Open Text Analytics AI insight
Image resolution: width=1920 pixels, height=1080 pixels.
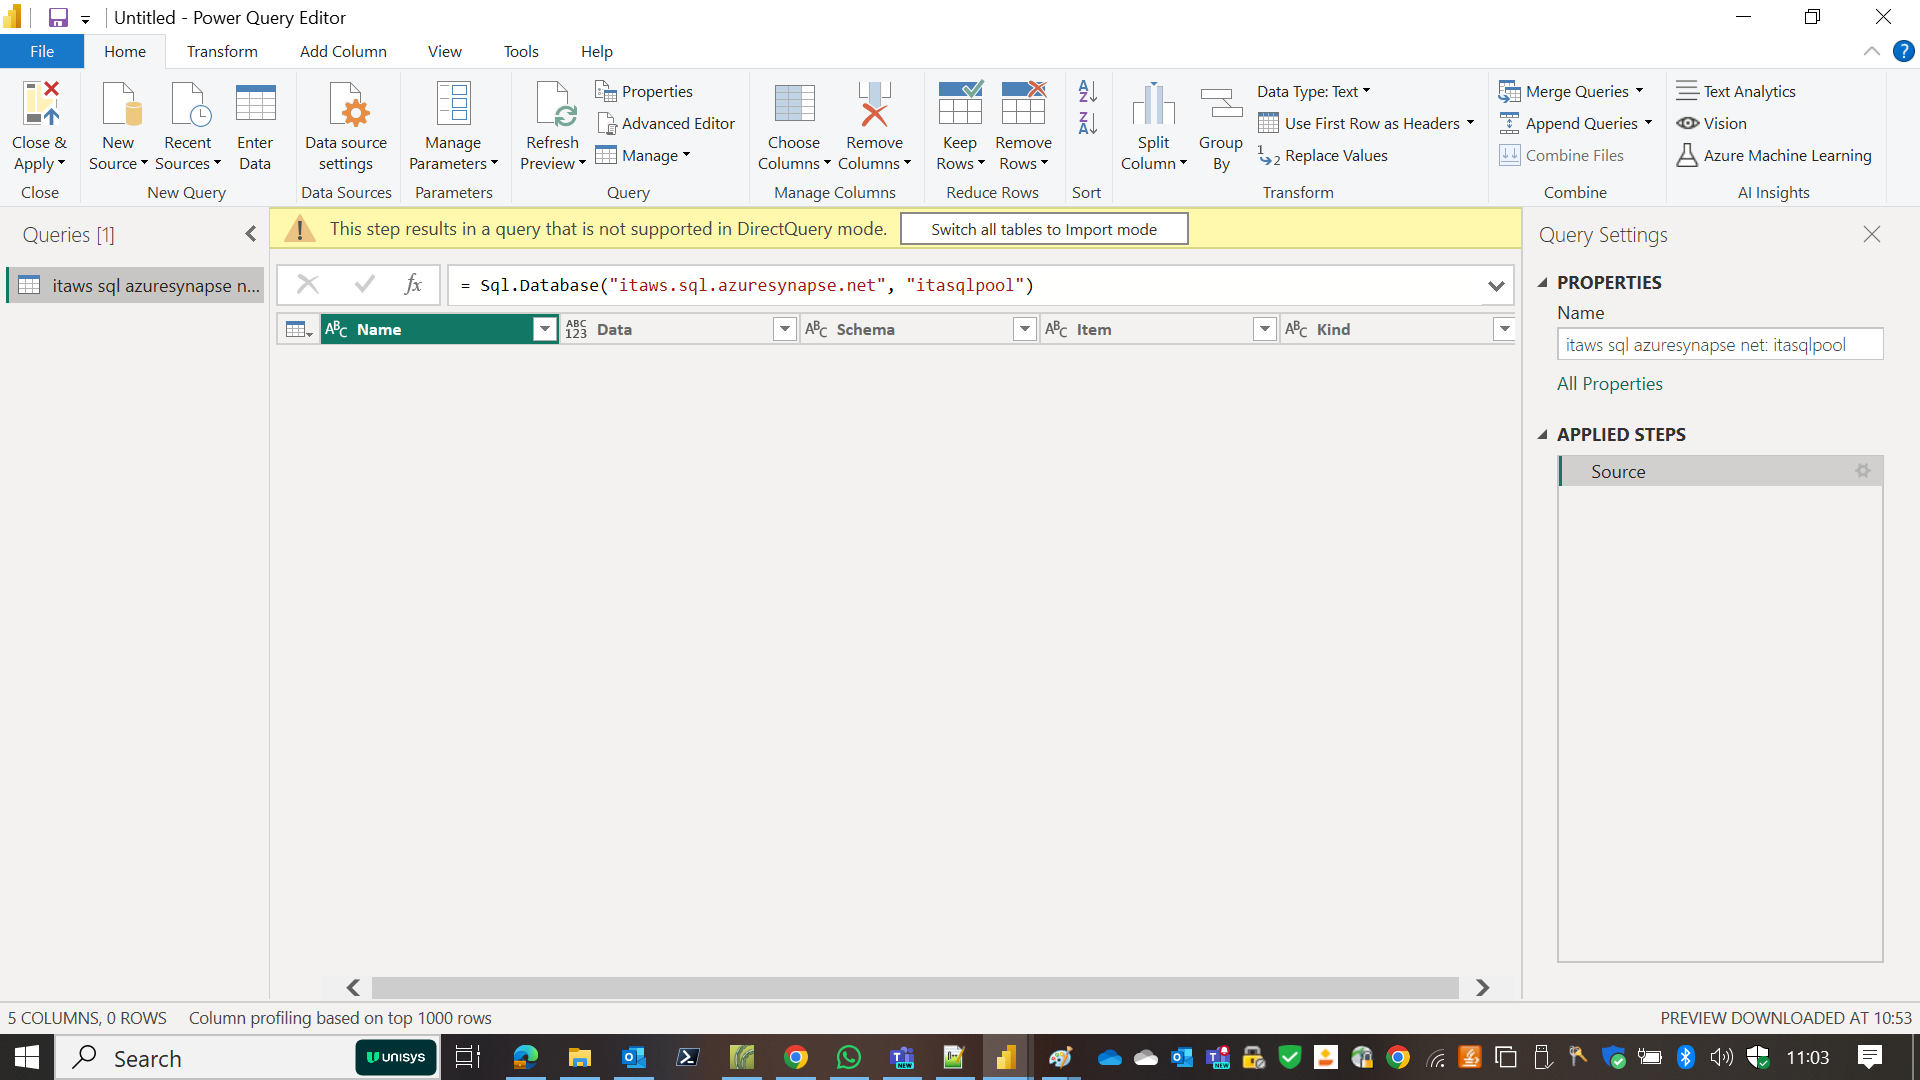(x=1736, y=91)
